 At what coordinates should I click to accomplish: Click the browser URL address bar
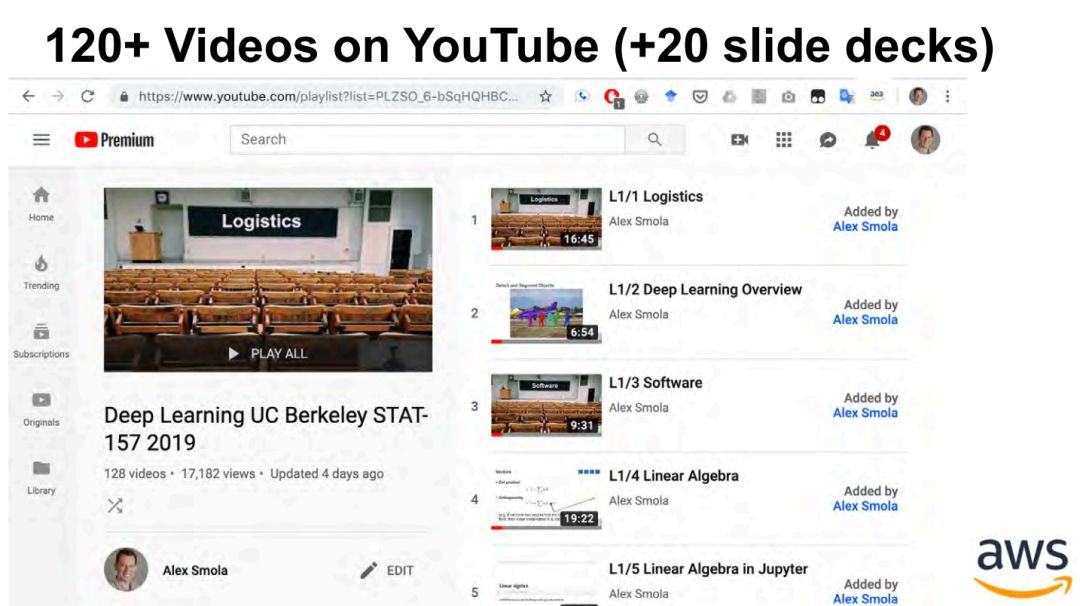pyautogui.click(x=328, y=96)
